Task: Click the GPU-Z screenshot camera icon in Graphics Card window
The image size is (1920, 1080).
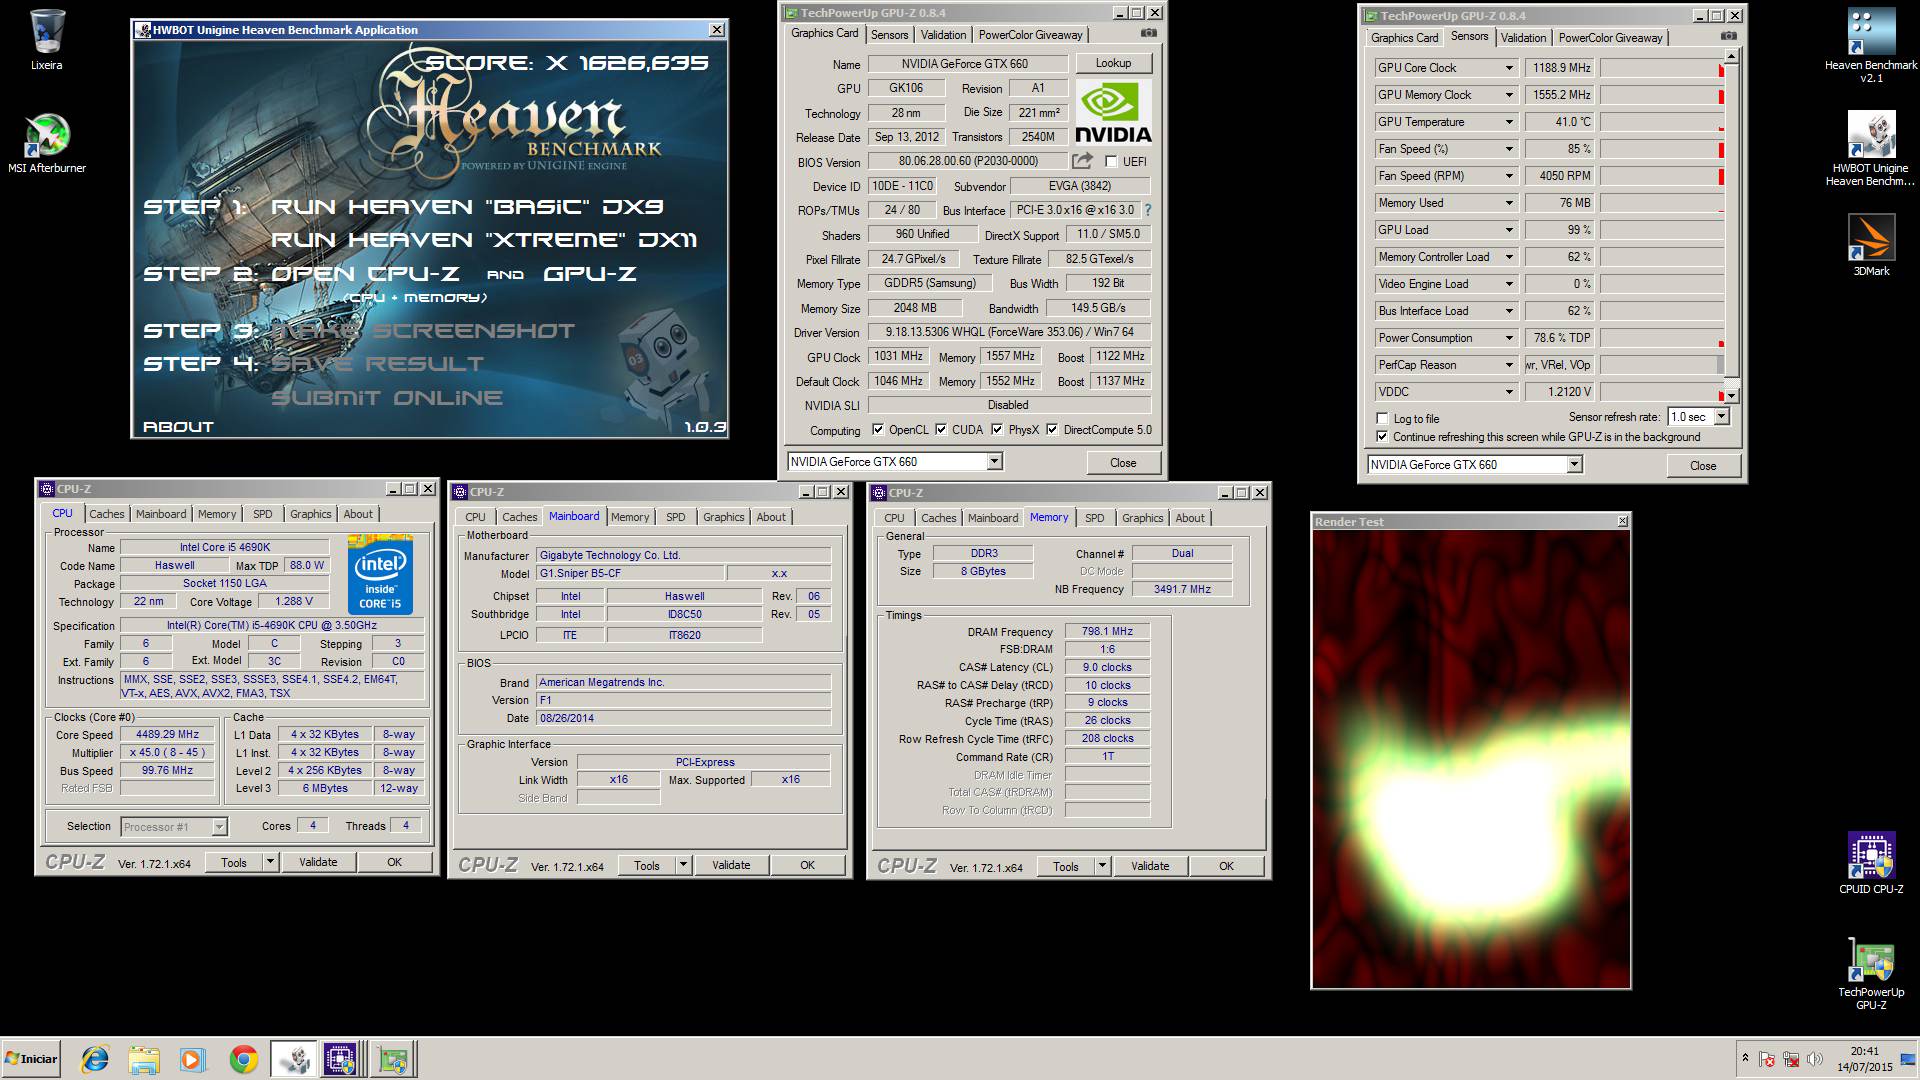Action: click(x=1149, y=33)
